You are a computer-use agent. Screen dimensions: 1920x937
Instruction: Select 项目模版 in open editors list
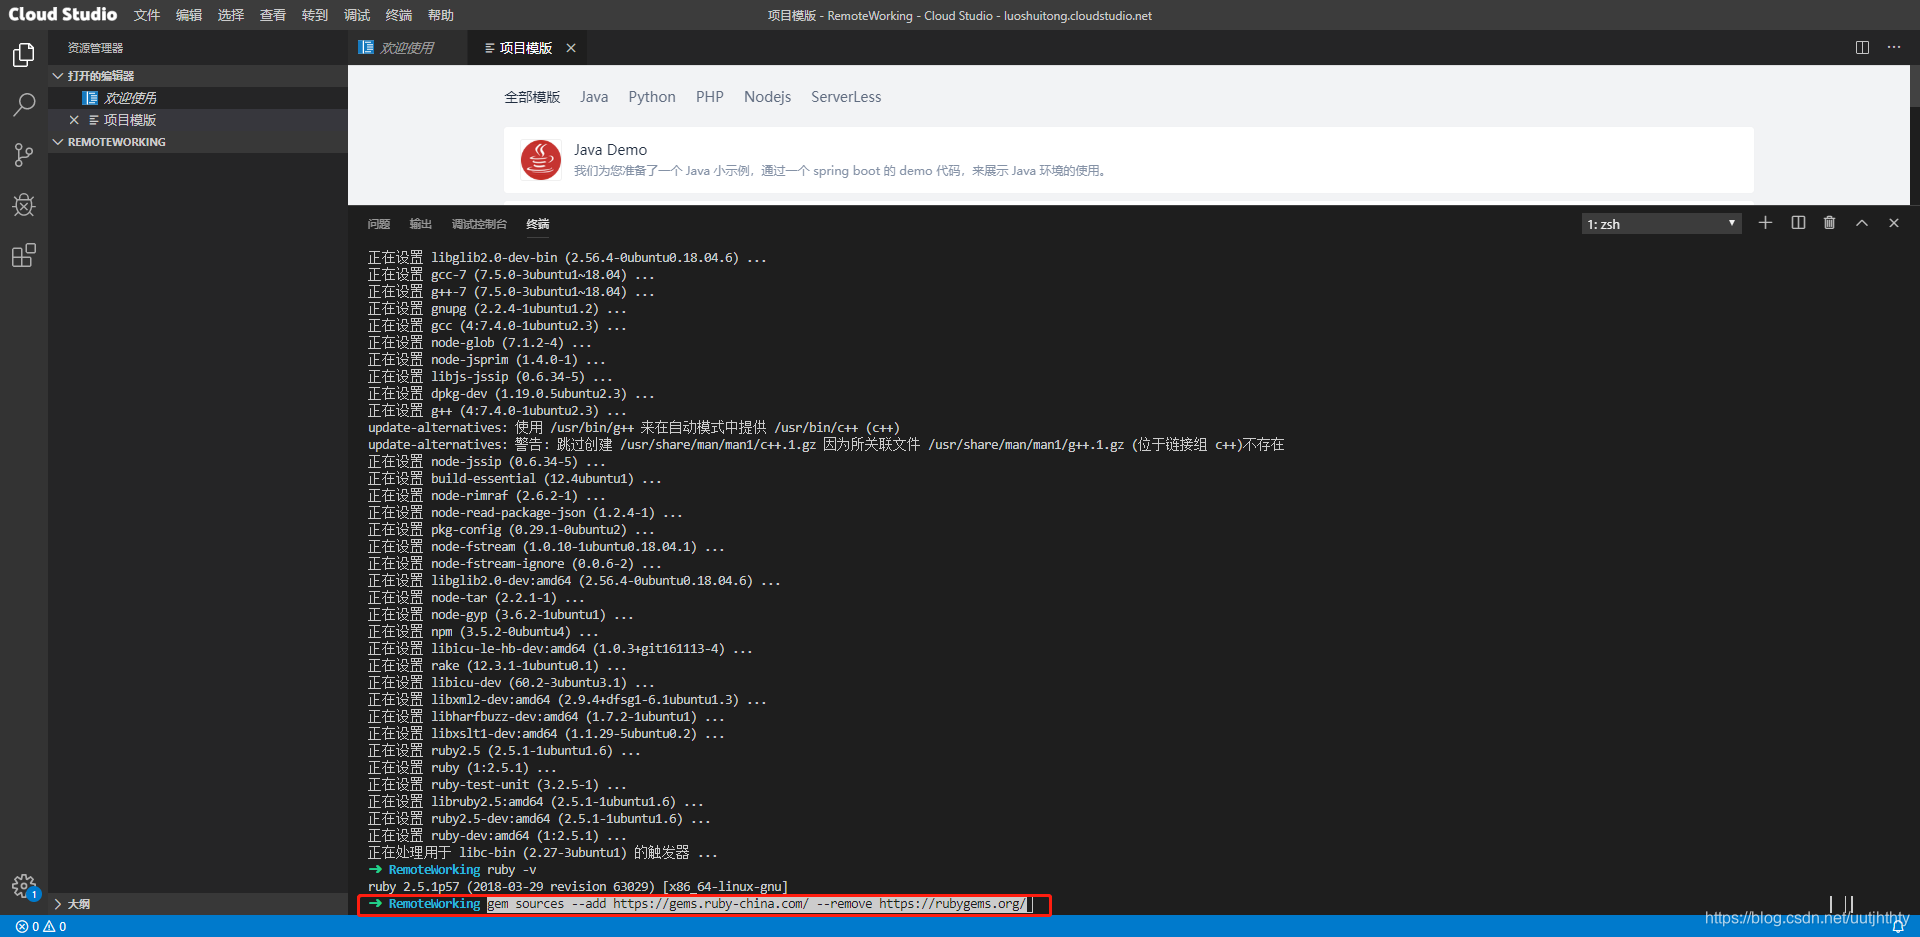coord(198,120)
